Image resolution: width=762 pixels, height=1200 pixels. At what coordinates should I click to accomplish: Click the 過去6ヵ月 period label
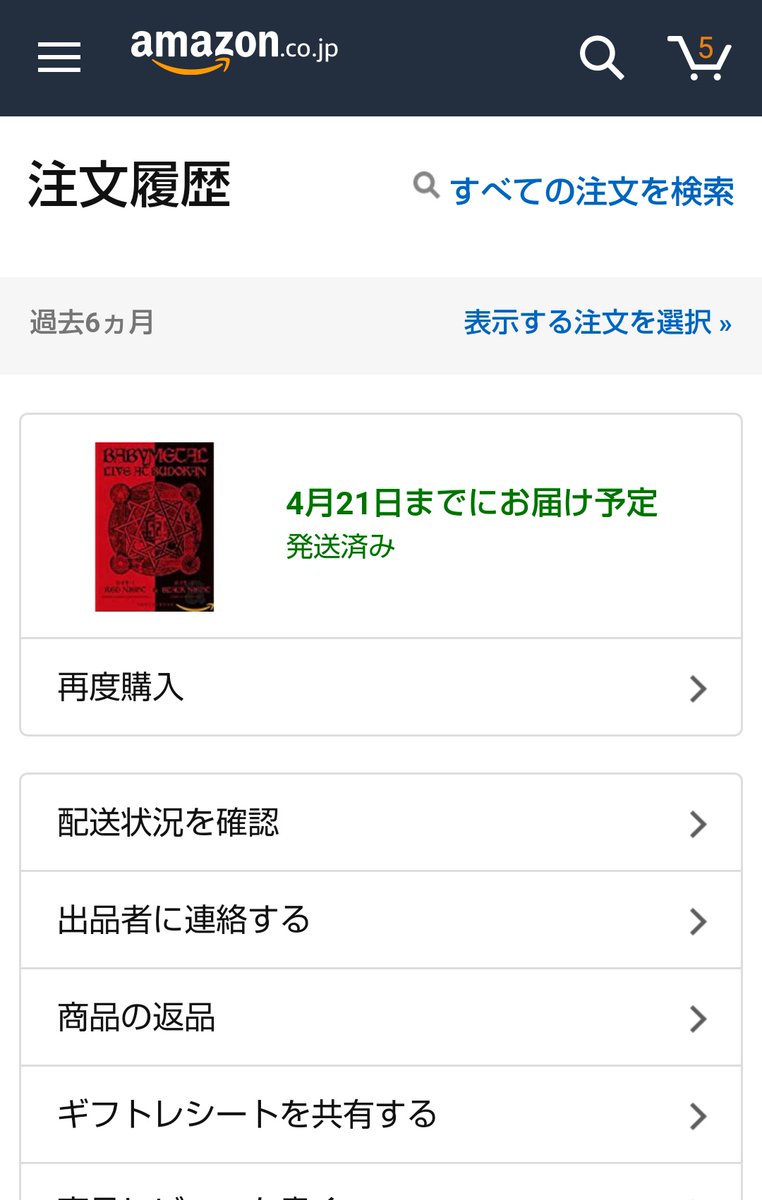pyautogui.click(x=92, y=322)
